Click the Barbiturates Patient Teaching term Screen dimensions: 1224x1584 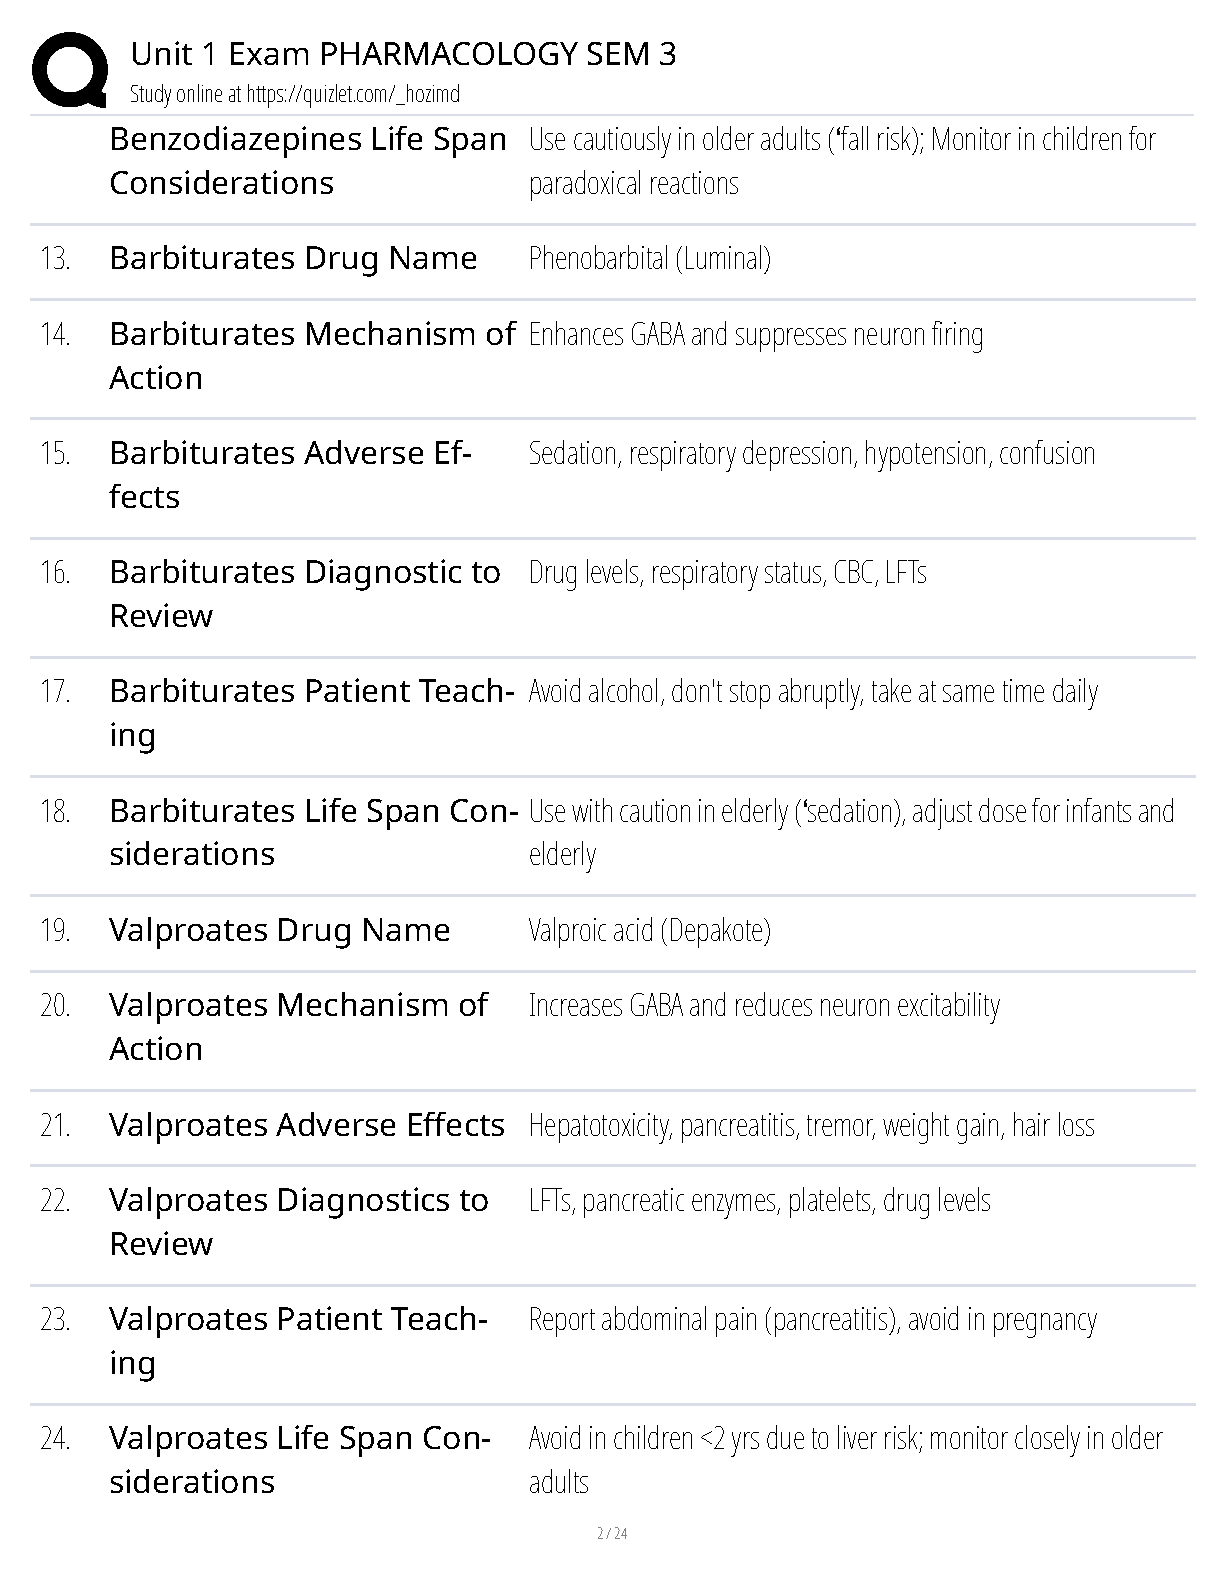pos(311,712)
